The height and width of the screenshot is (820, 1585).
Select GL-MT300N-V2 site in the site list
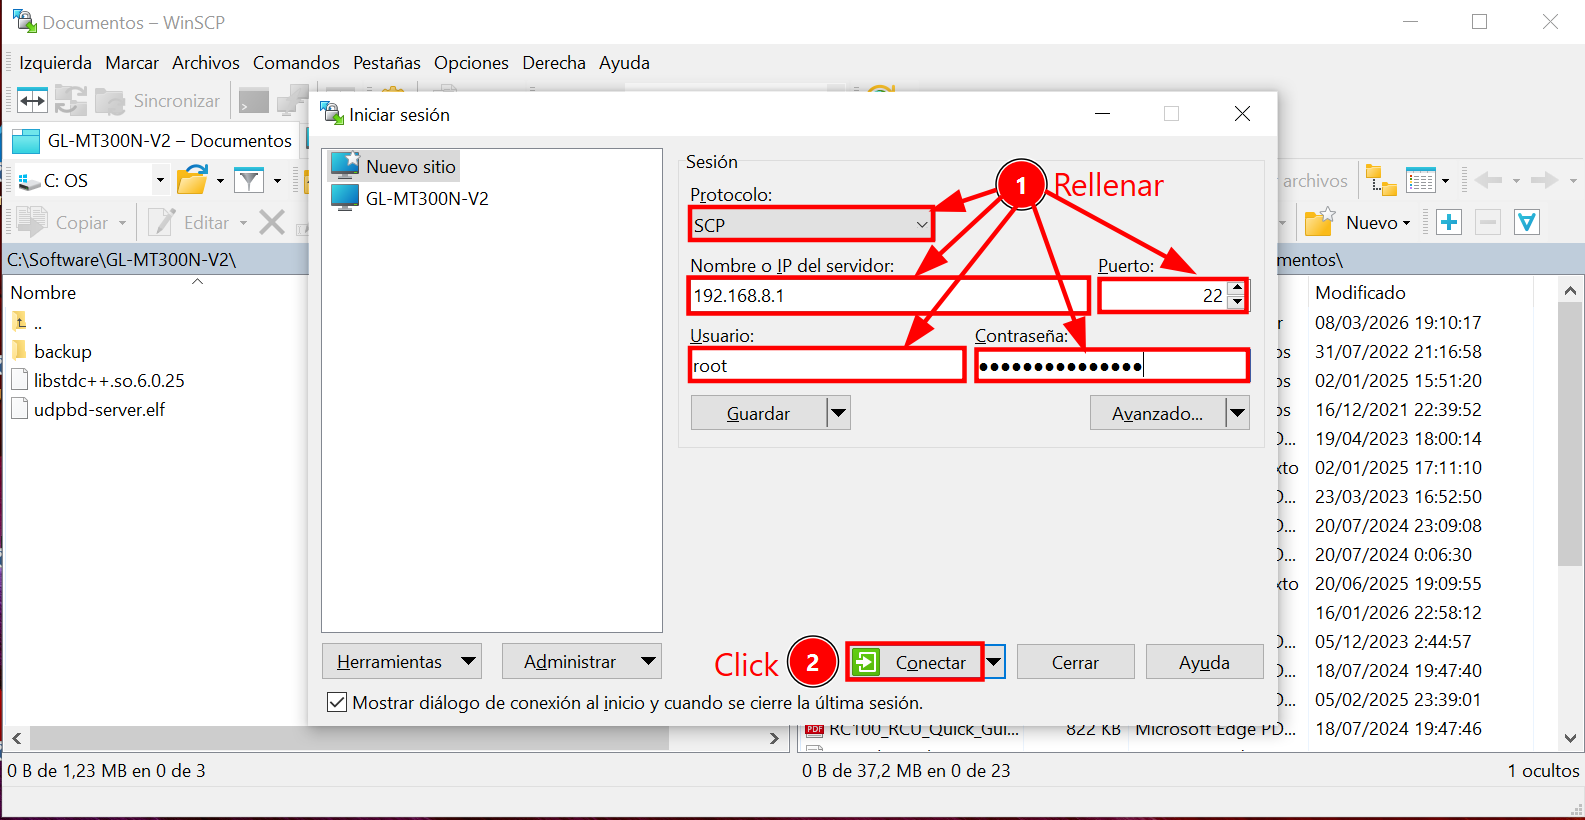pos(411,198)
